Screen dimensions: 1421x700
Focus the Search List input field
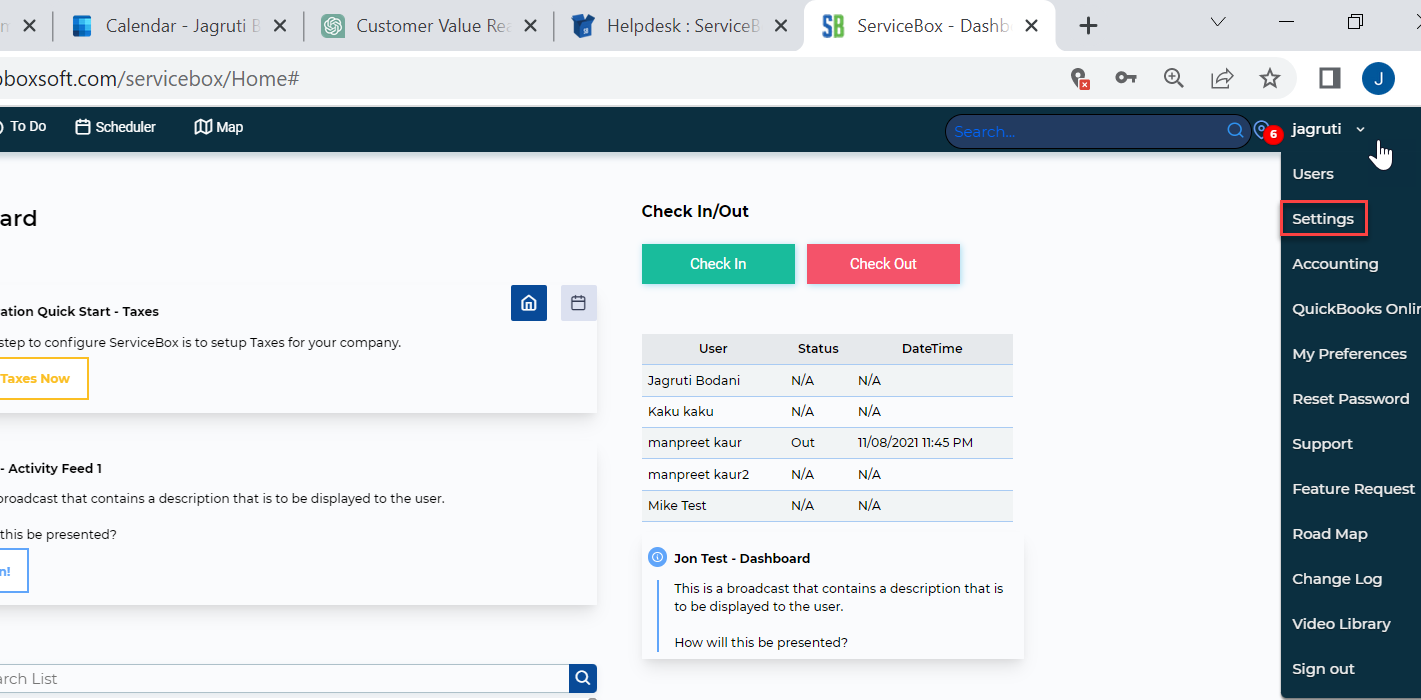pyautogui.click(x=284, y=678)
